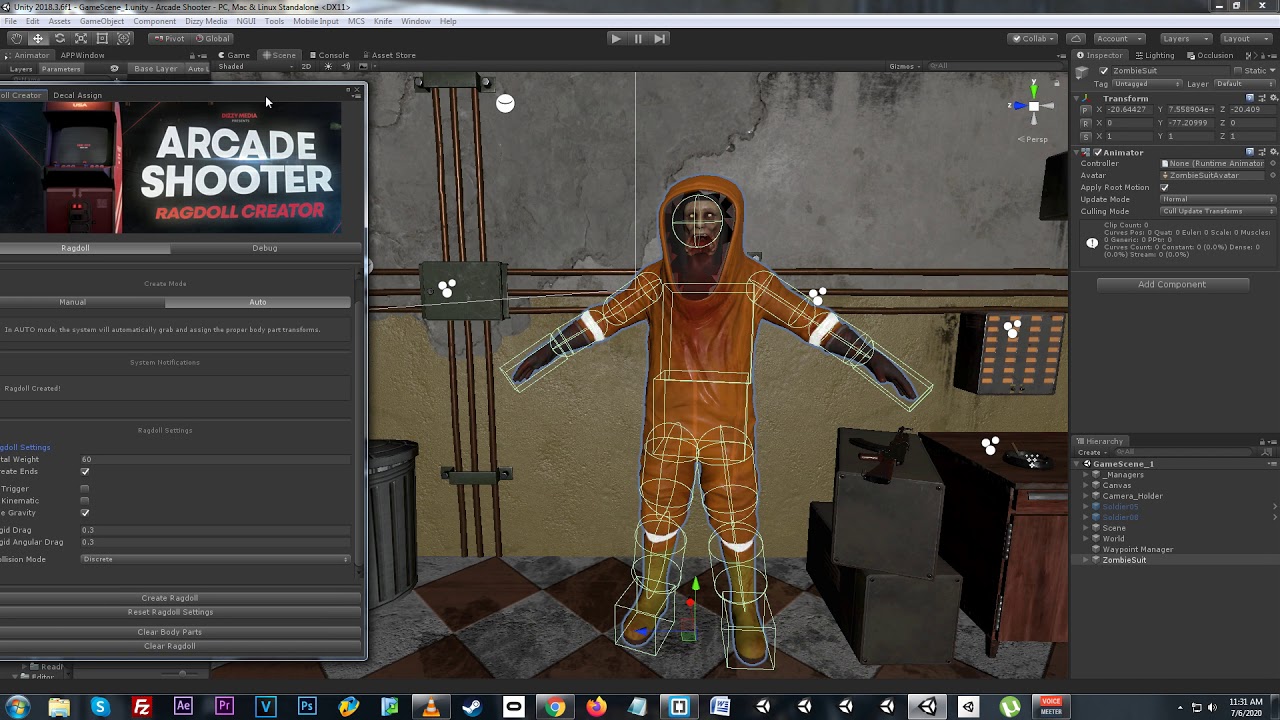The image size is (1280, 720).
Task: Toggle 2D view in Scene
Action: click(306, 67)
